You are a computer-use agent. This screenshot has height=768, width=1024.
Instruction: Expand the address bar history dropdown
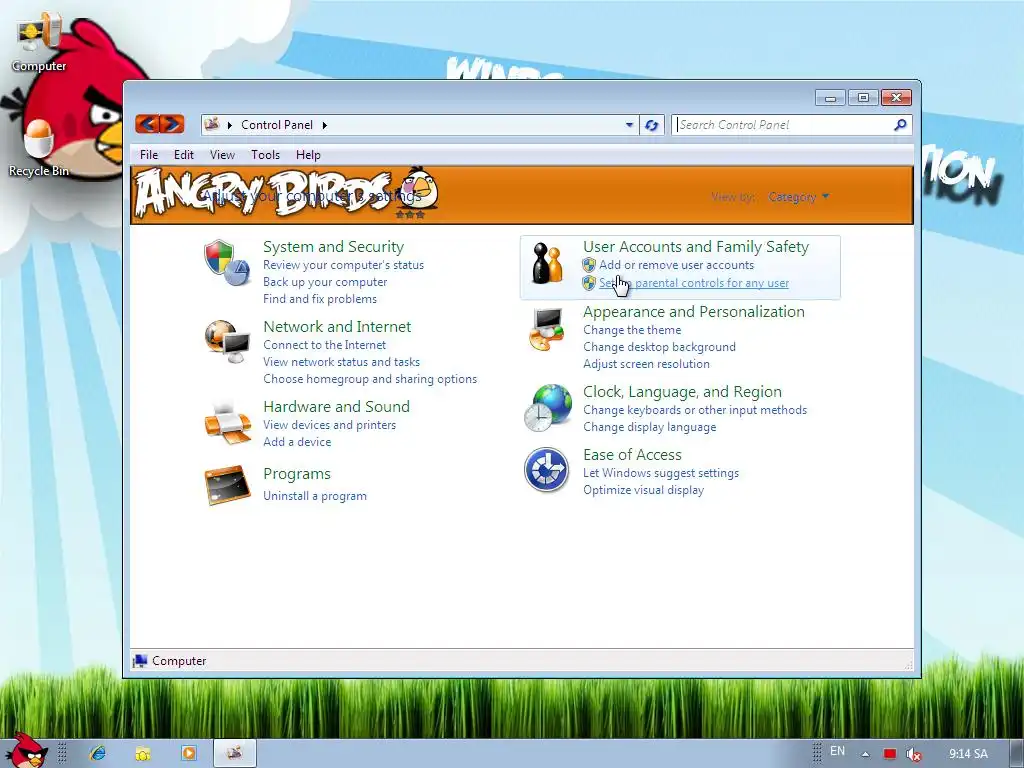pos(629,125)
